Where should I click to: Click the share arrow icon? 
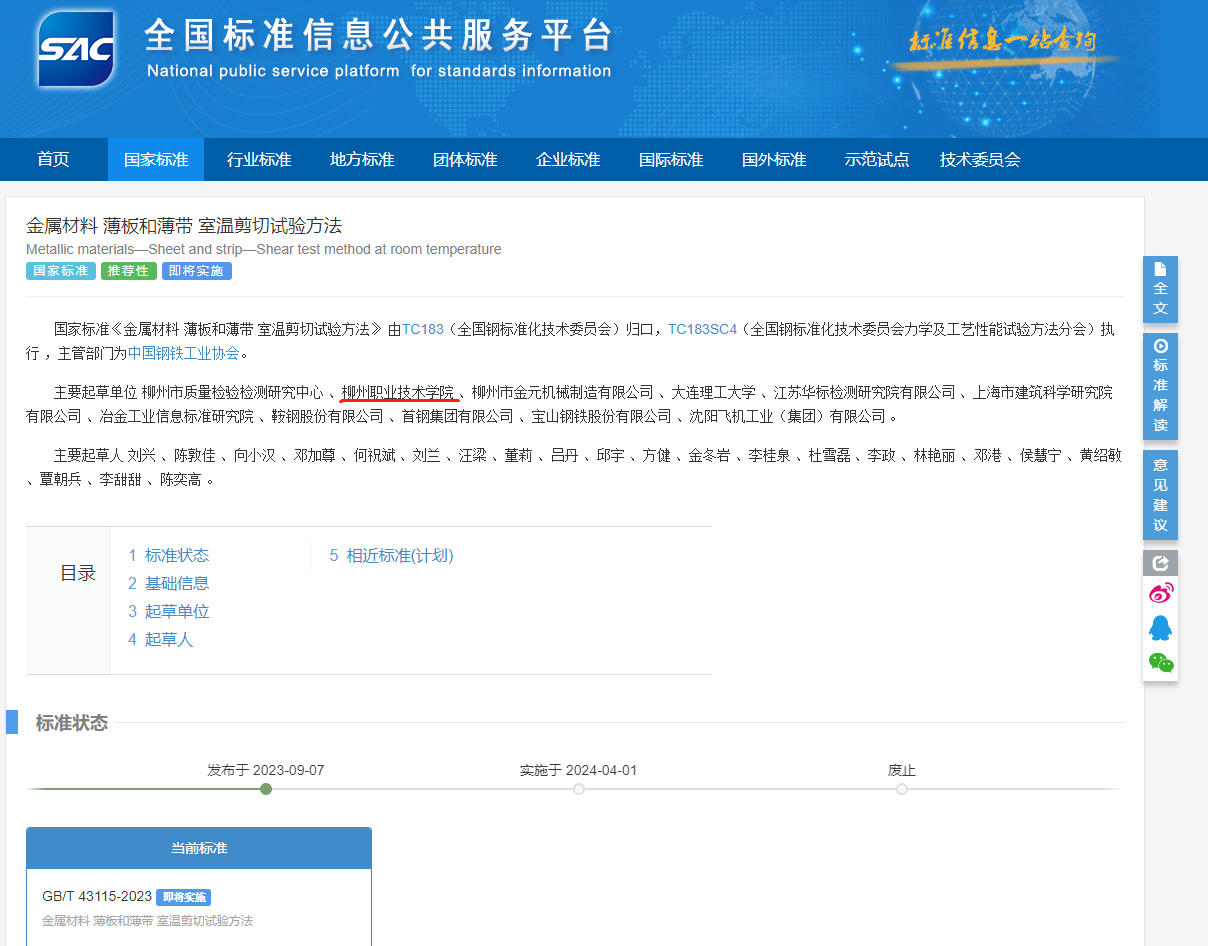(1160, 563)
